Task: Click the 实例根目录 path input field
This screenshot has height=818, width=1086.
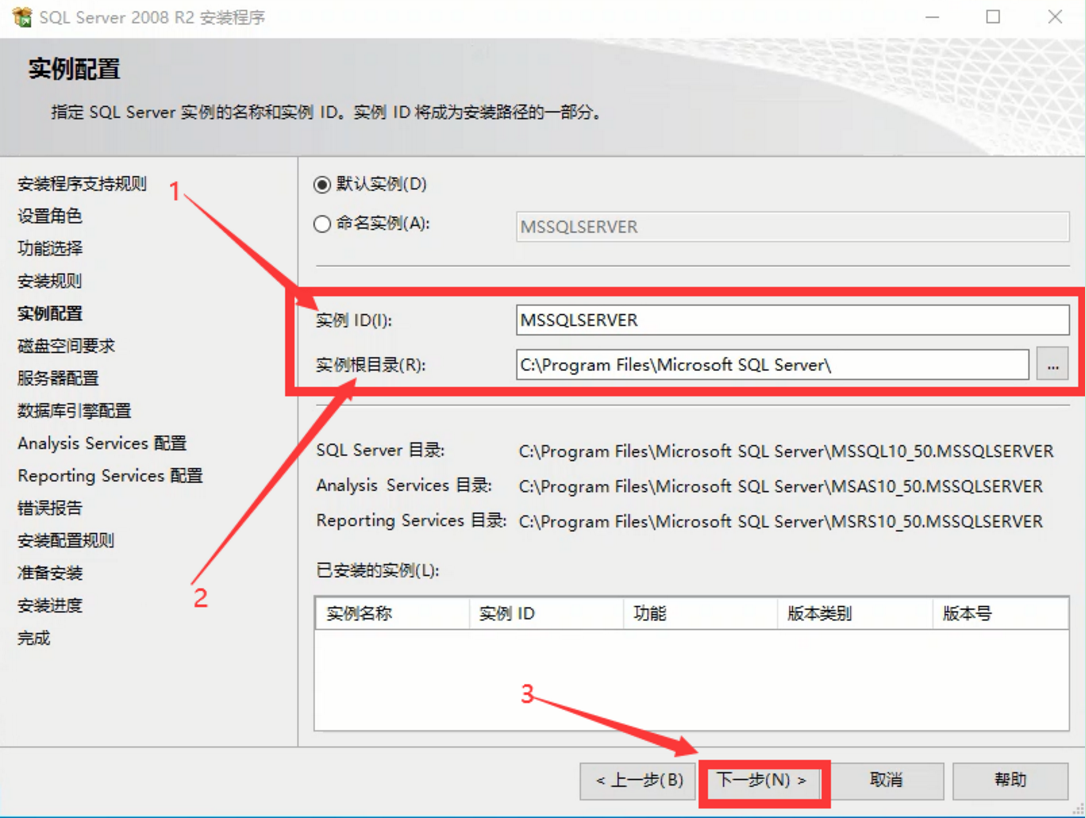Action: tap(772, 364)
